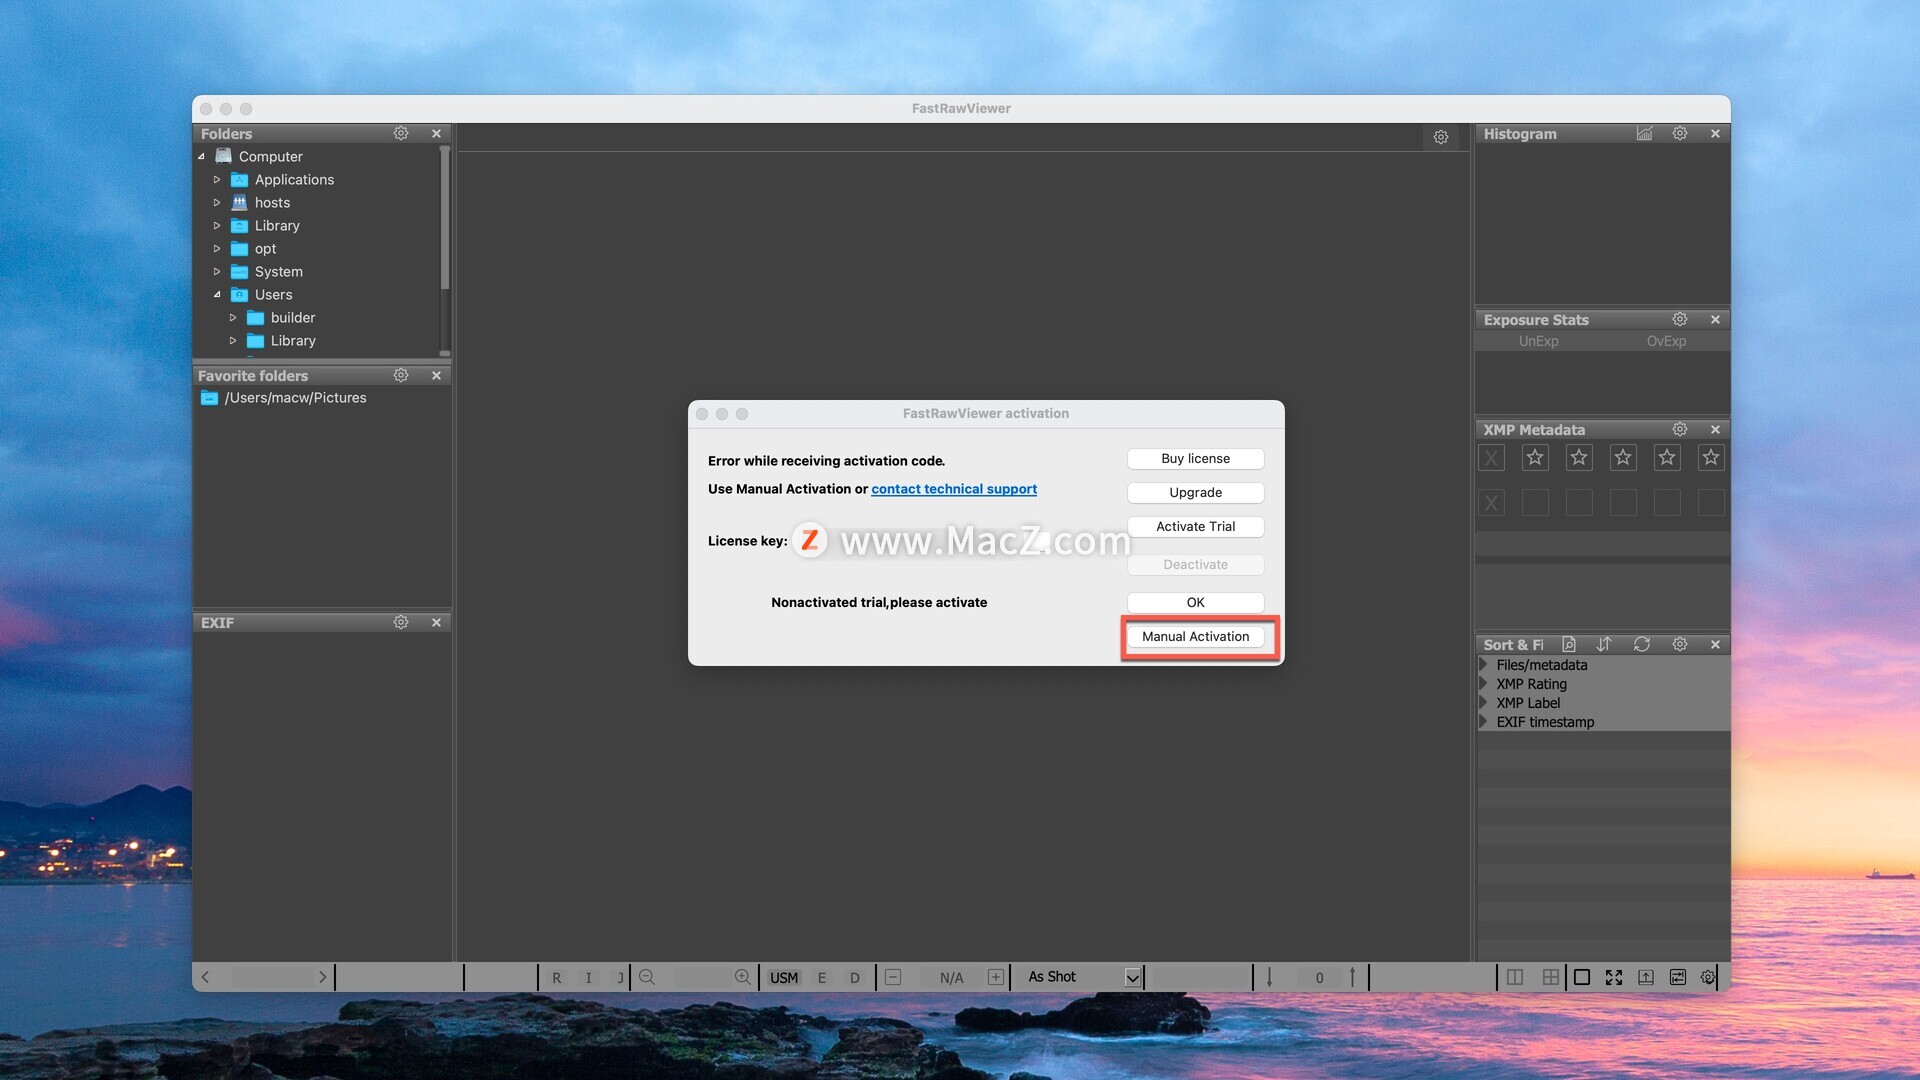The height and width of the screenshot is (1080, 1920).
Task: Close the Histogram panel
Action: [1715, 133]
